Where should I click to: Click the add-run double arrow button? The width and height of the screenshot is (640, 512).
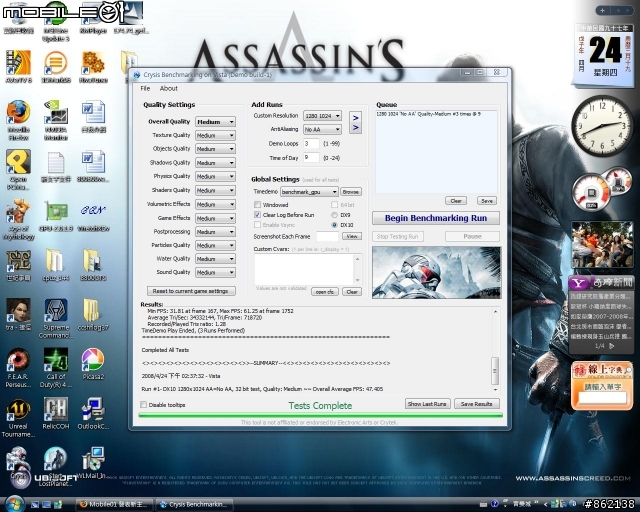tap(356, 122)
